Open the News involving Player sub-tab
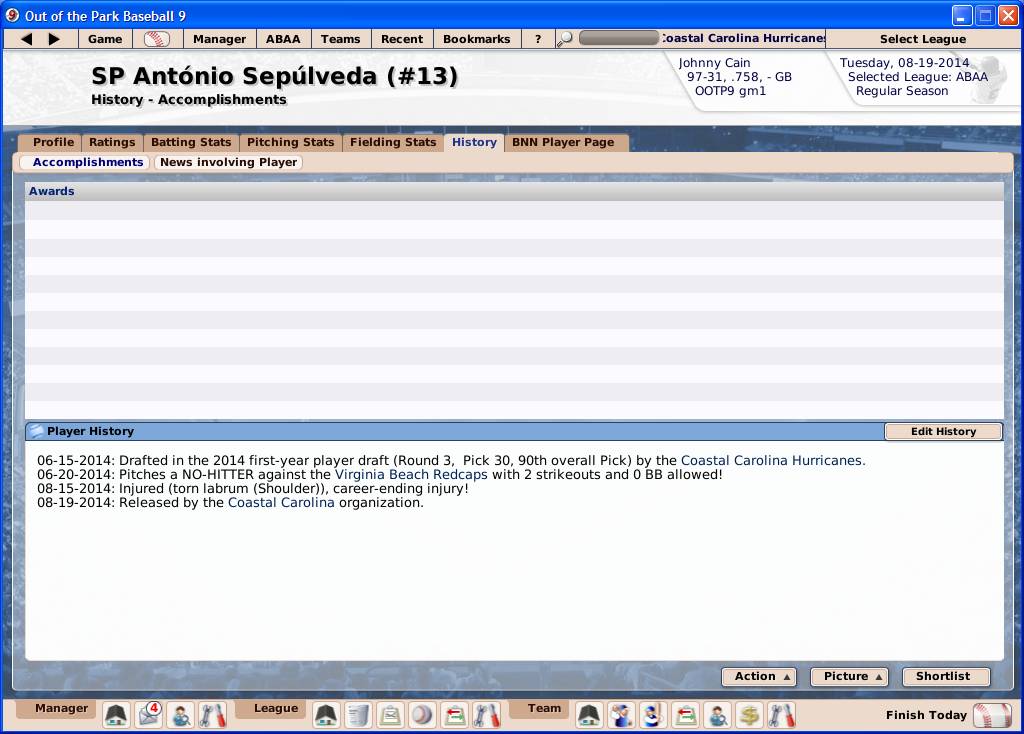Image resolution: width=1024 pixels, height=734 pixels. 229,163
